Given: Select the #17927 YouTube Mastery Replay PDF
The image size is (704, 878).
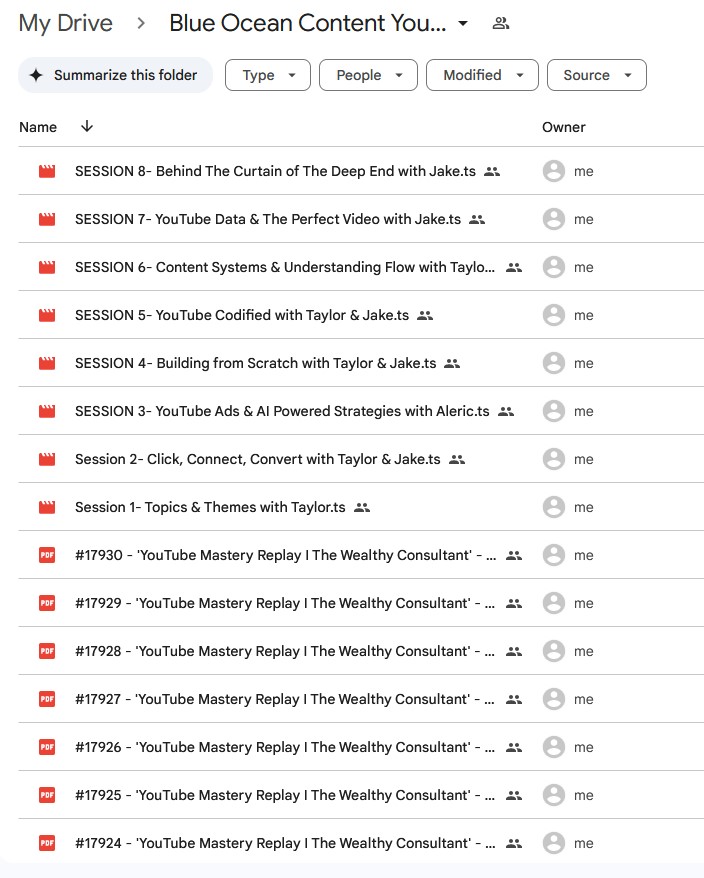Looking at the screenshot, I should coord(285,699).
